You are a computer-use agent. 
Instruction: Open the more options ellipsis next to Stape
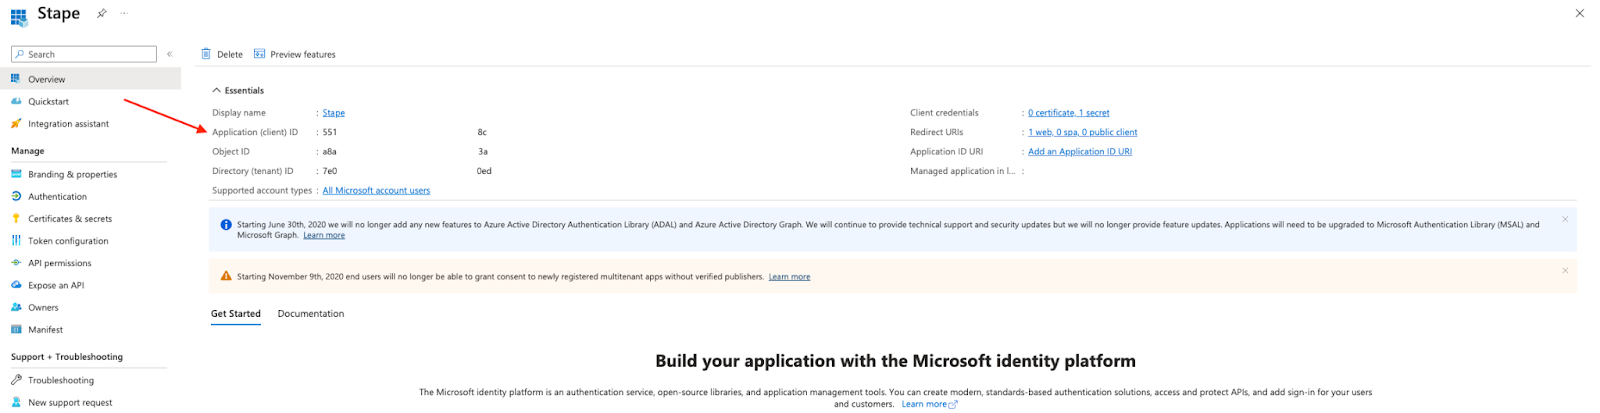pyautogui.click(x=124, y=14)
